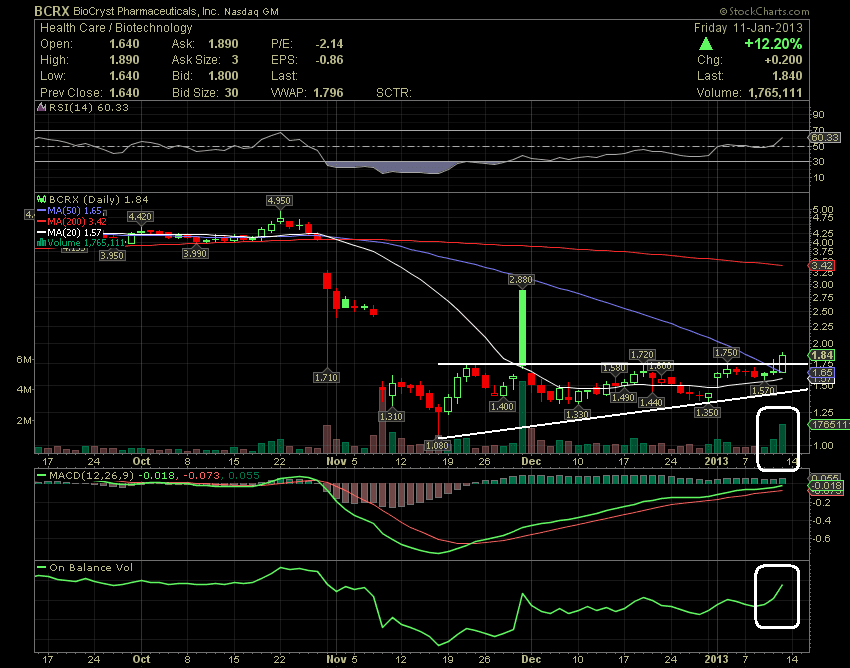Click the EPS value -0.86
This screenshot has width=850, height=668.
(x=329, y=60)
